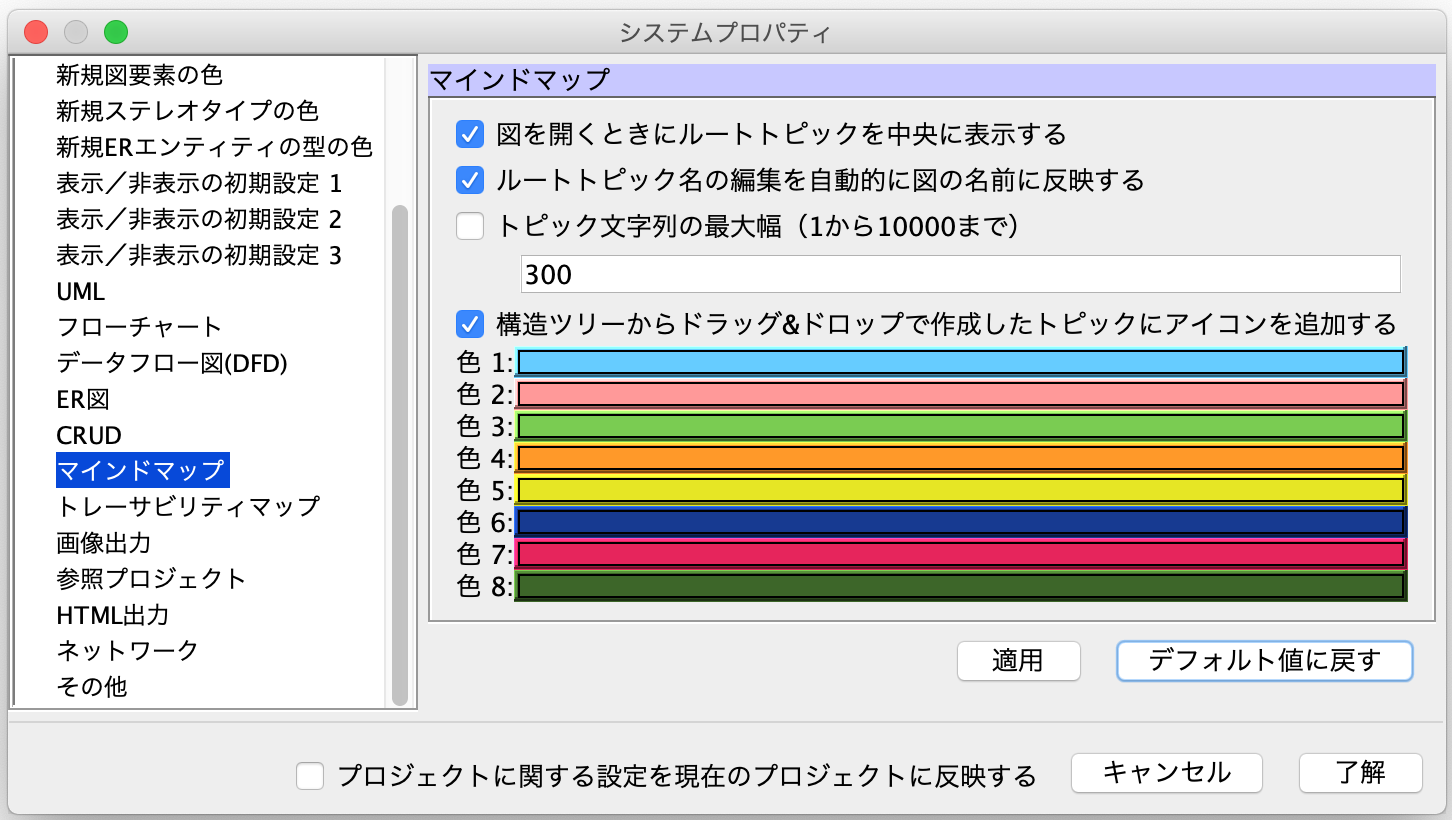1452x820 pixels.
Task: Open the ER図 settings category
Action: pos(83,399)
